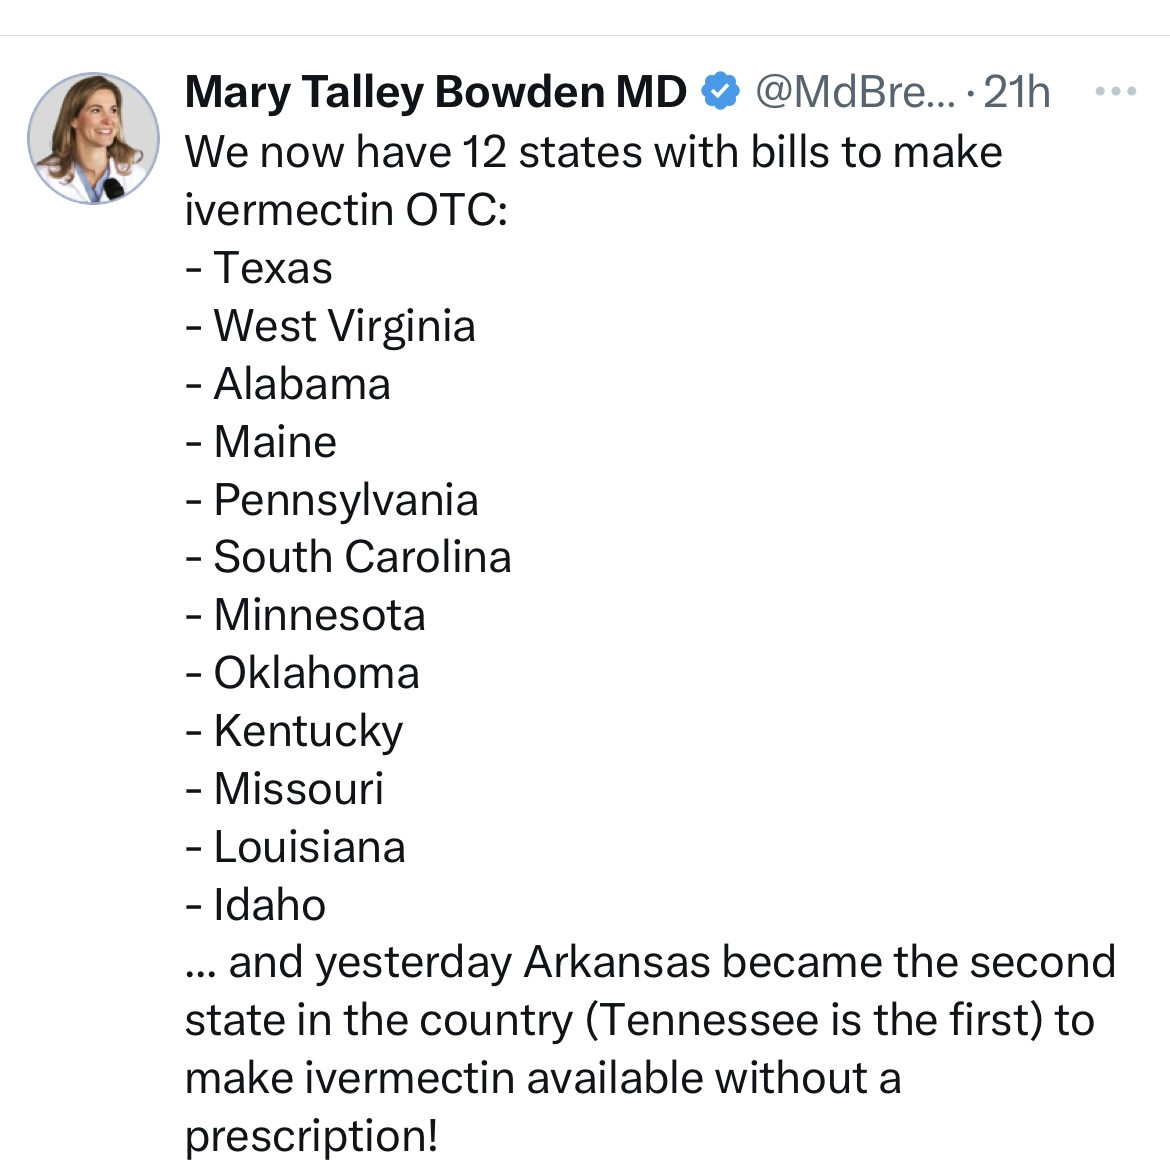Viewport: 1170px width, 1173px height.
Task: Click on the Maine line
Action: 275,442
